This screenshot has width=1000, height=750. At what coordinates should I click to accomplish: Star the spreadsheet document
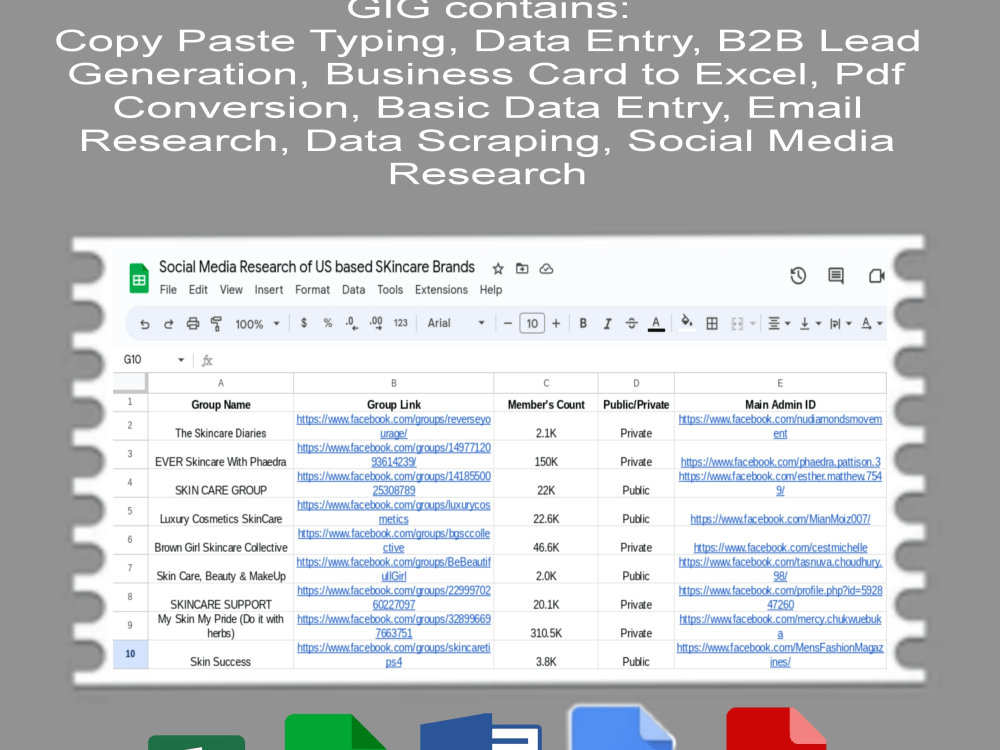[x=498, y=268]
